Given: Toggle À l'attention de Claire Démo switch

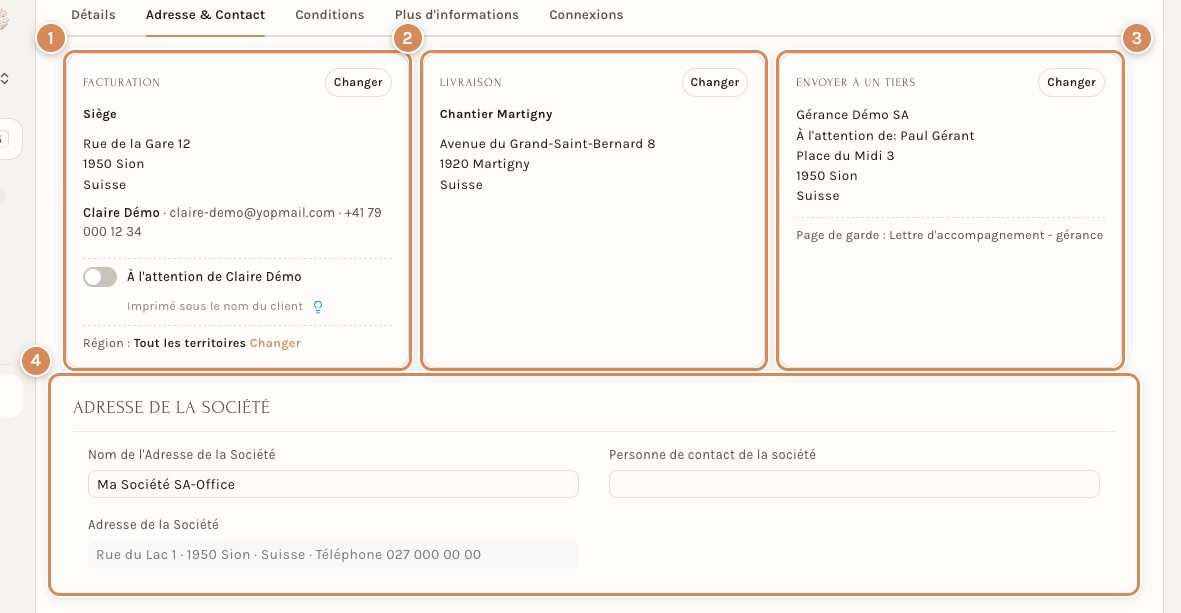Looking at the screenshot, I should pos(99,277).
